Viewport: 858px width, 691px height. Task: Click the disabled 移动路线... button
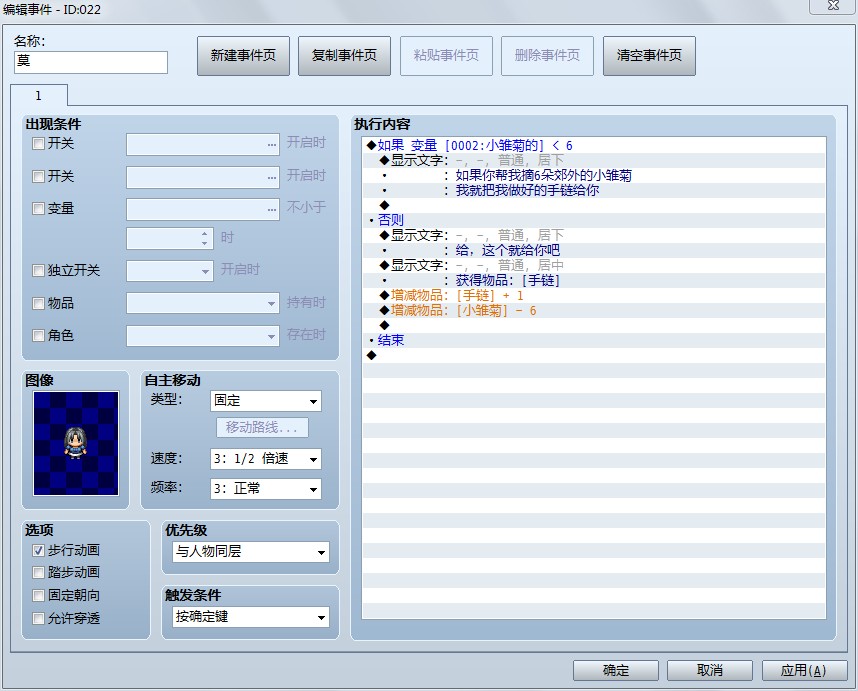[263, 428]
